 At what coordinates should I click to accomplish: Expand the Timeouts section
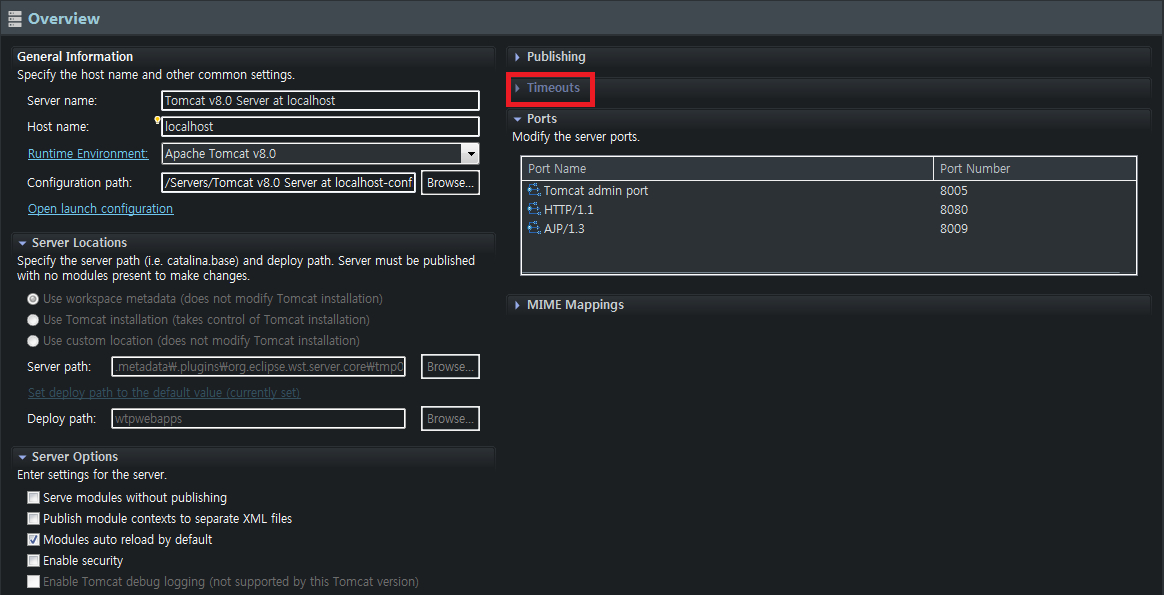tap(517, 88)
